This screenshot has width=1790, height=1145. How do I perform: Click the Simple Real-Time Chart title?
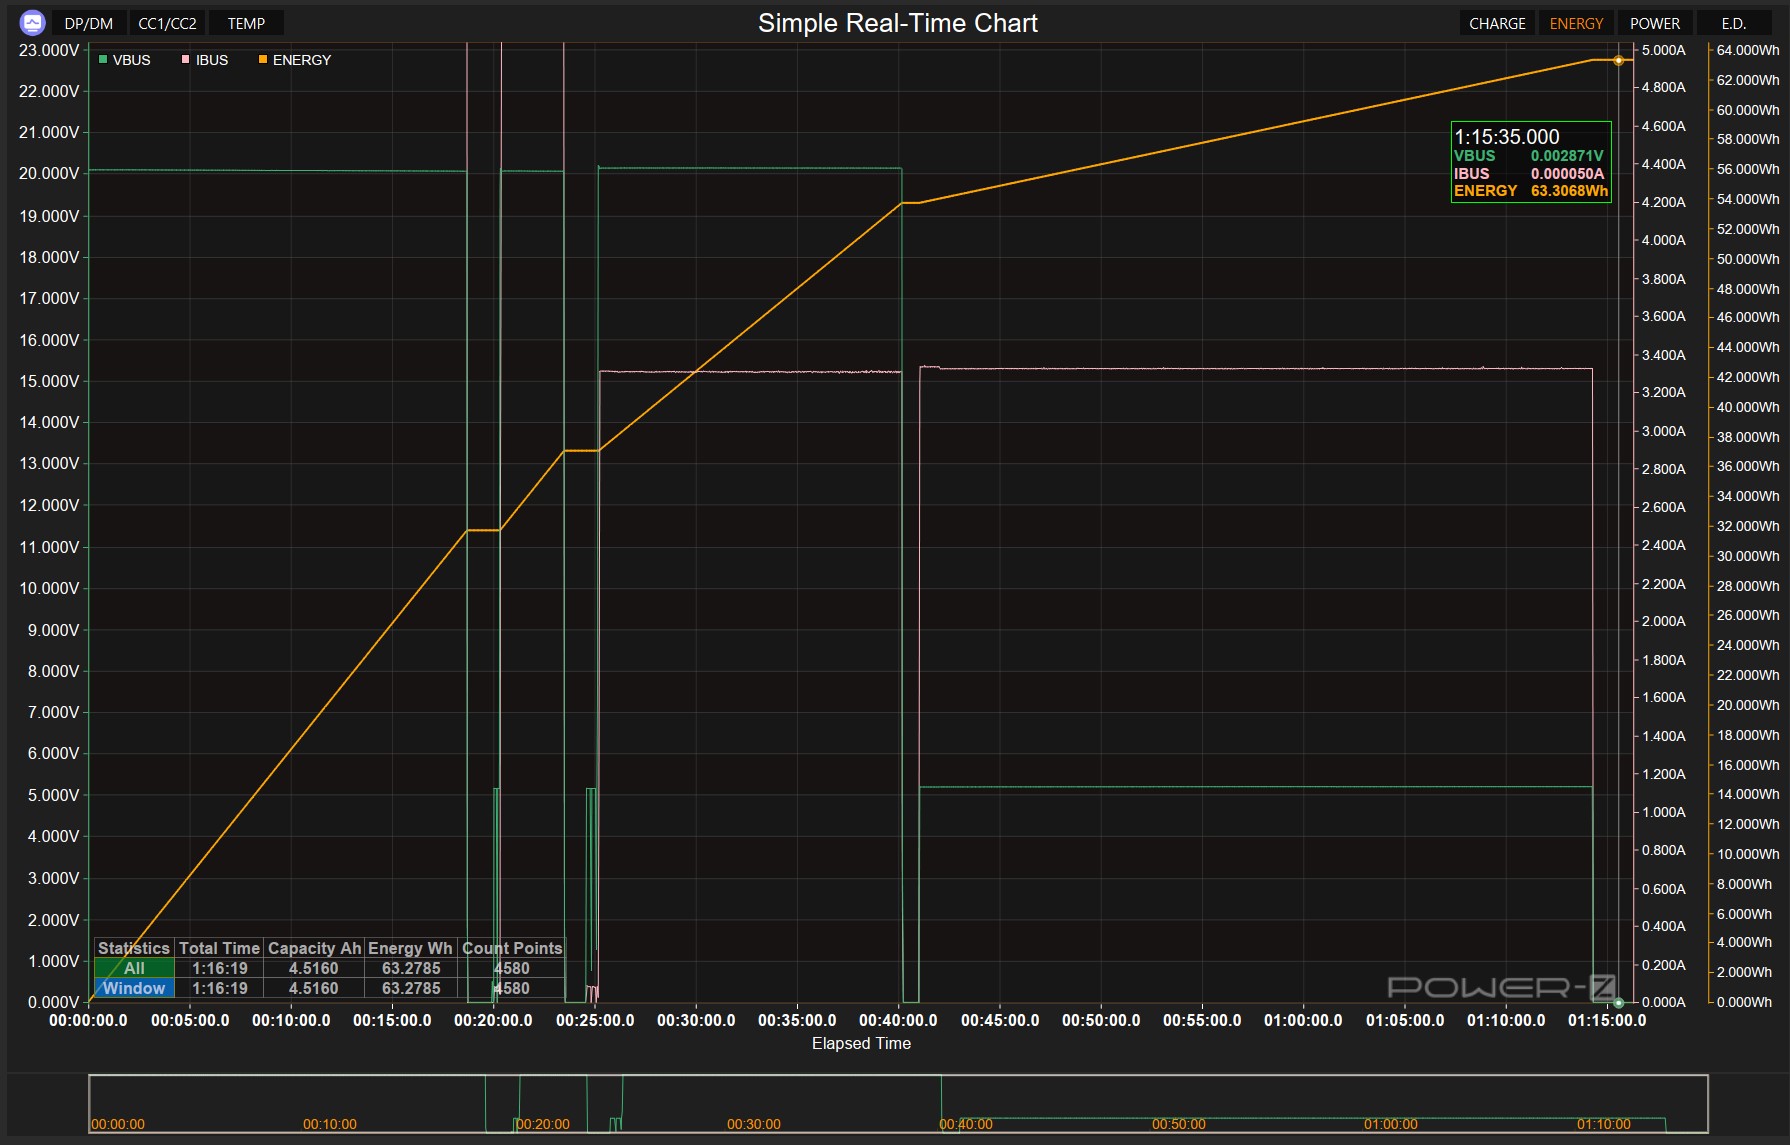tap(897, 23)
